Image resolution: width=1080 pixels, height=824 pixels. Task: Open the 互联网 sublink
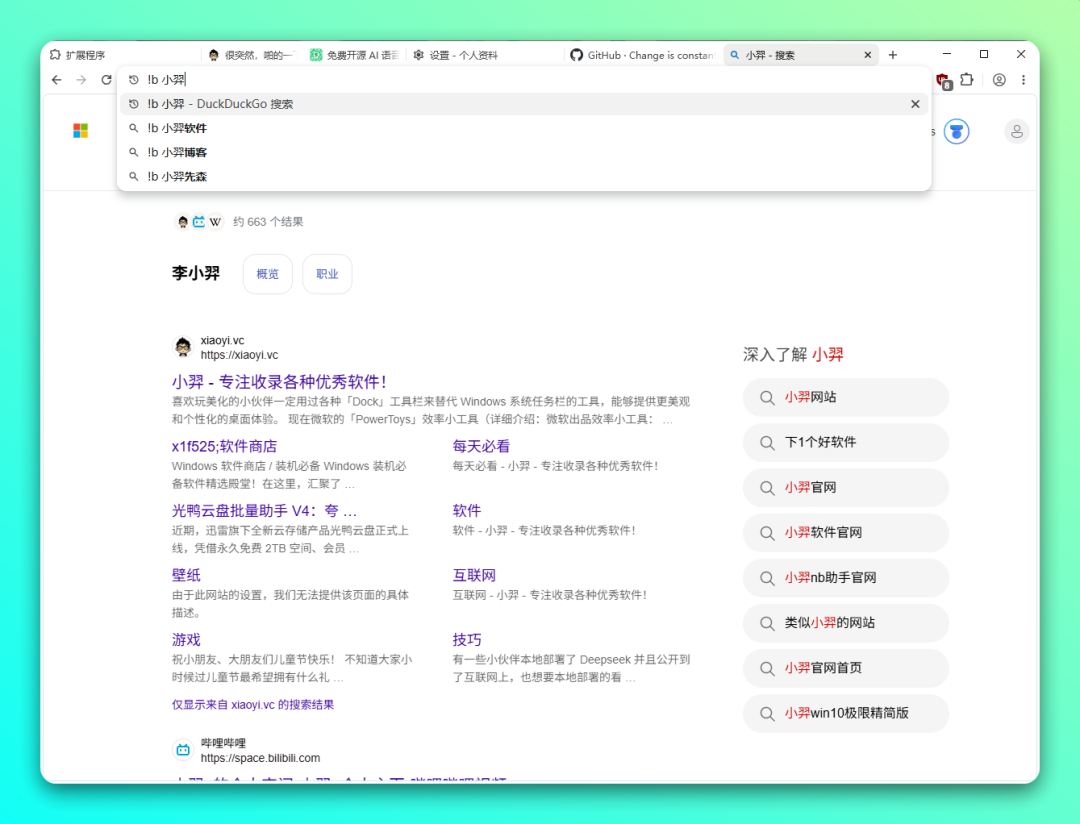[x=474, y=575]
